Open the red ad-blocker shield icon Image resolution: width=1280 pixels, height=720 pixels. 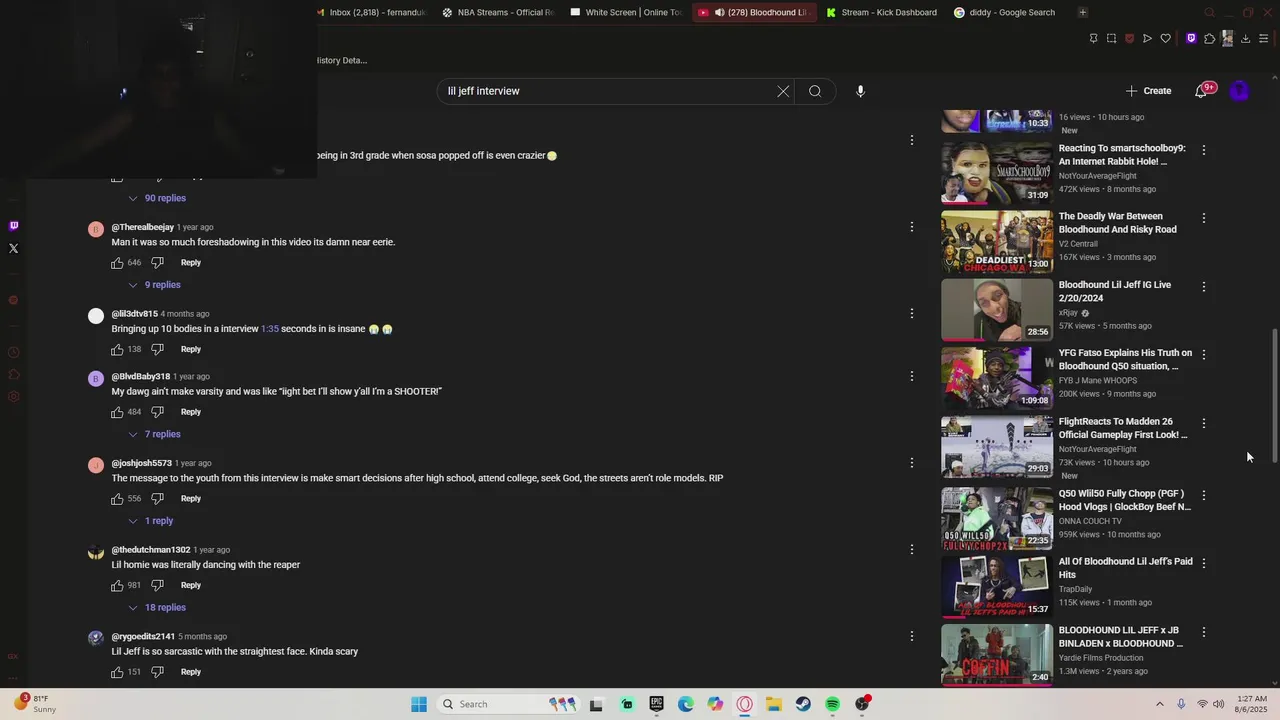[x=1129, y=39]
